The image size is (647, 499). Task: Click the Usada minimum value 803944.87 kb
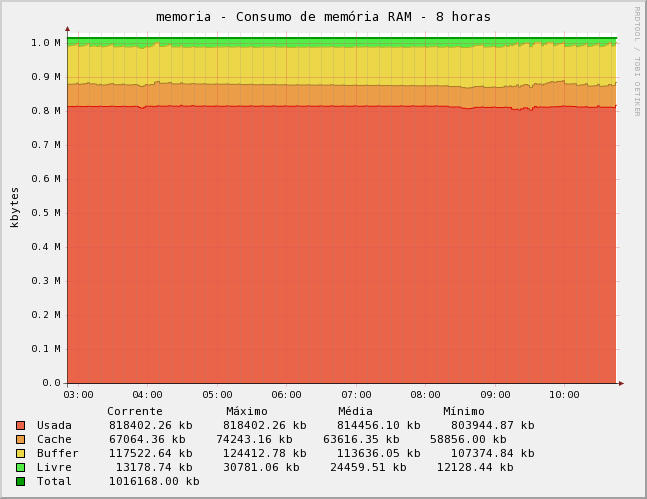click(492, 426)
